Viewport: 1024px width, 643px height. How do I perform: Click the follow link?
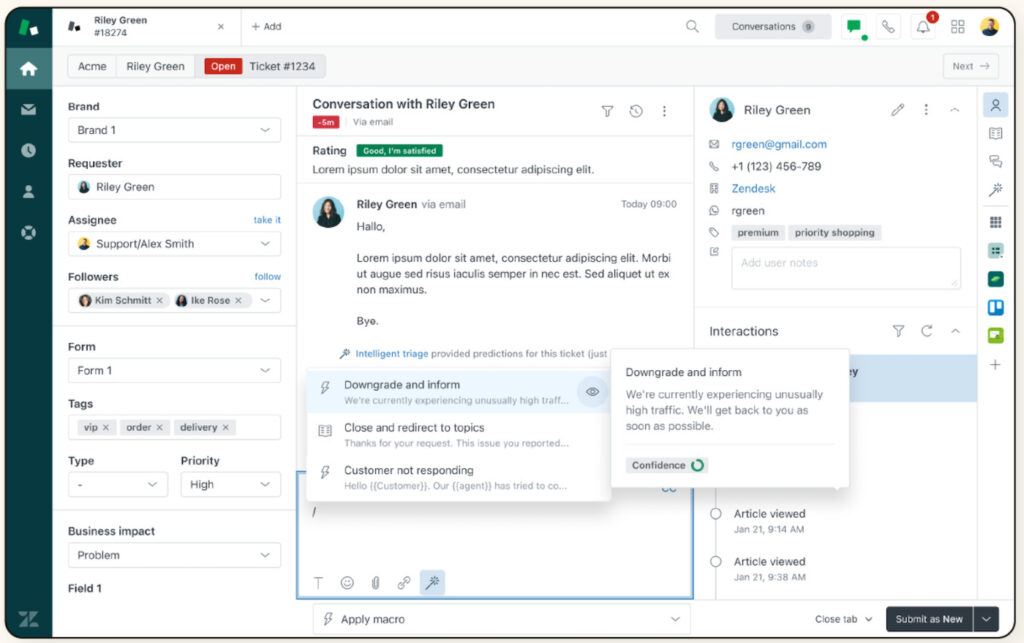click(268, 277)
